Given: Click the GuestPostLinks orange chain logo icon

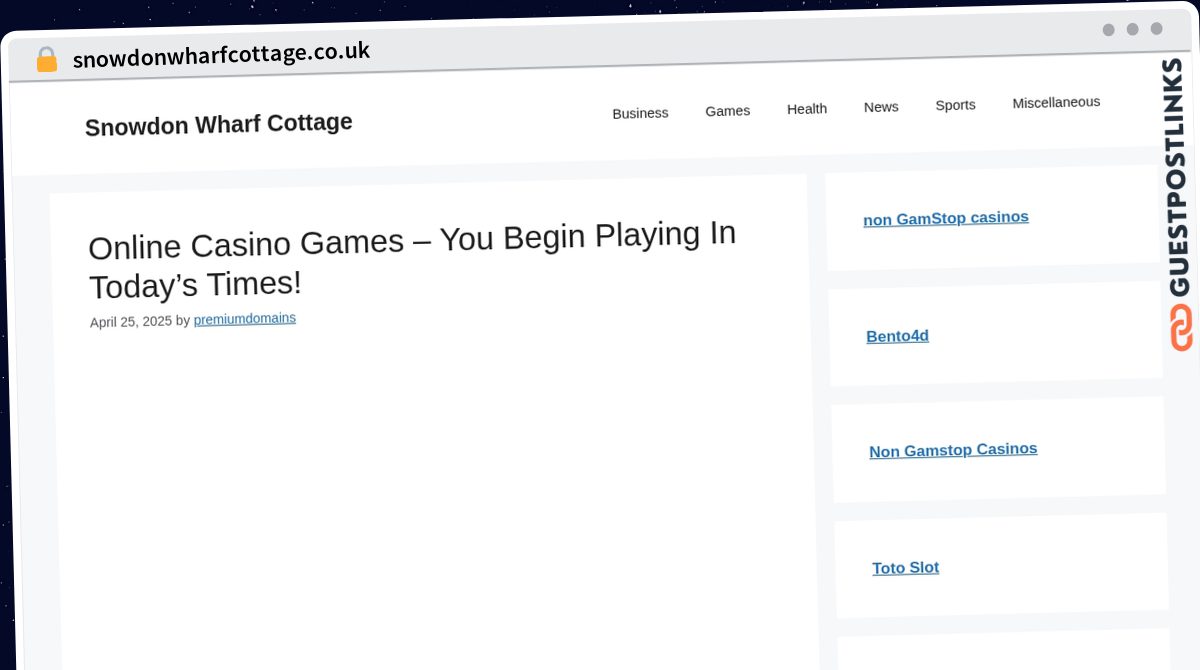Looking at the screenshot, I should [x=1181, y=327].
